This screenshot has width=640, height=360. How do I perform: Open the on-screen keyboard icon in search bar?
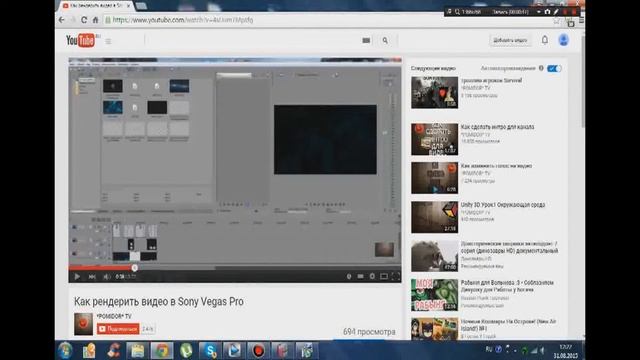coord(366,40)
